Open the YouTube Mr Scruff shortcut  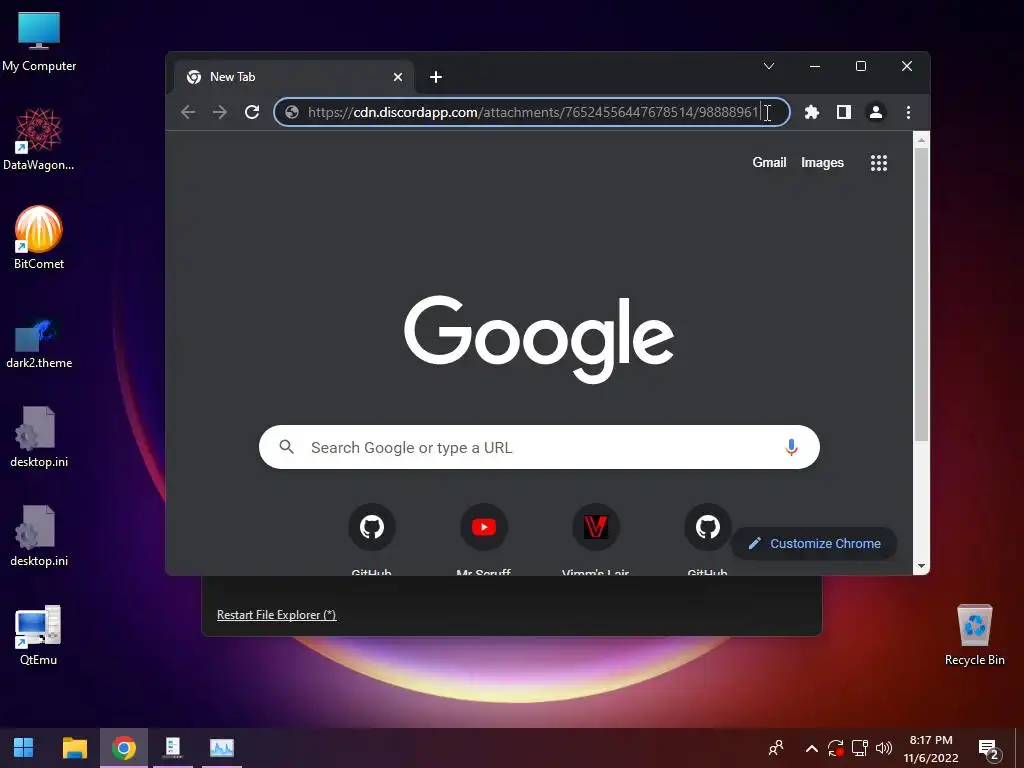pyautogui.click(x=484, y=527)
